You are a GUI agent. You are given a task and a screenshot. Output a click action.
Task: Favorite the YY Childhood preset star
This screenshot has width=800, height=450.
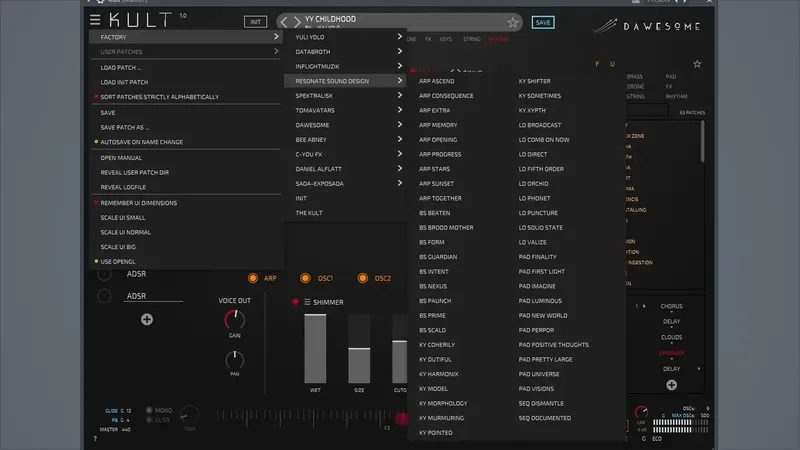(513, 22)
